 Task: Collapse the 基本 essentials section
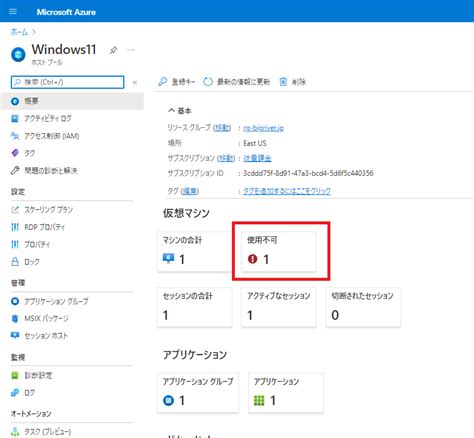[x=179, y=111]
